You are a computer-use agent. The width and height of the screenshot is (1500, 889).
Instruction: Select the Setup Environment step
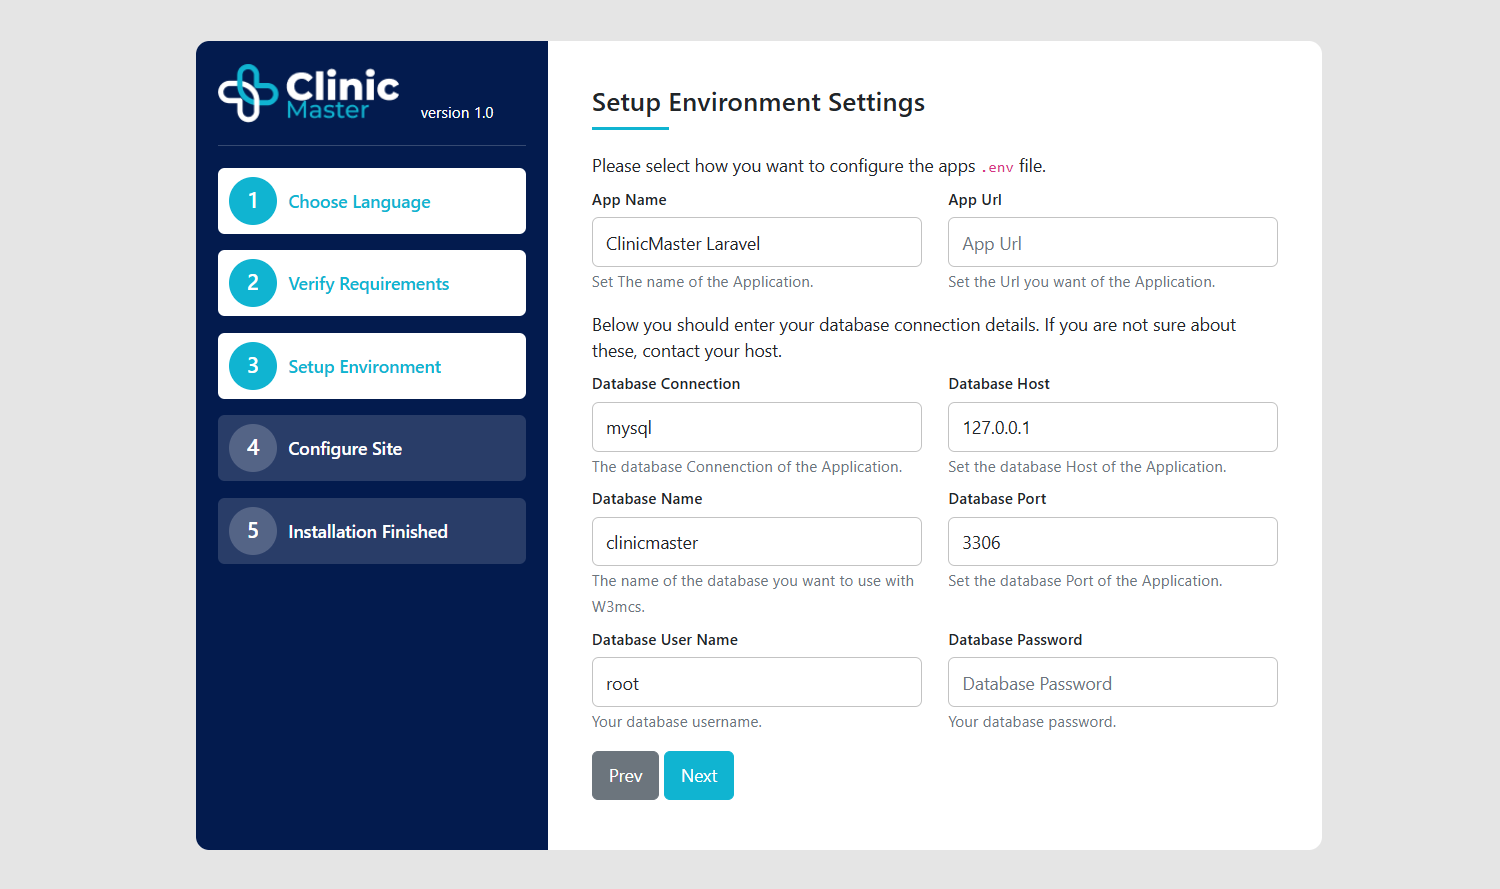pos(364,367)
